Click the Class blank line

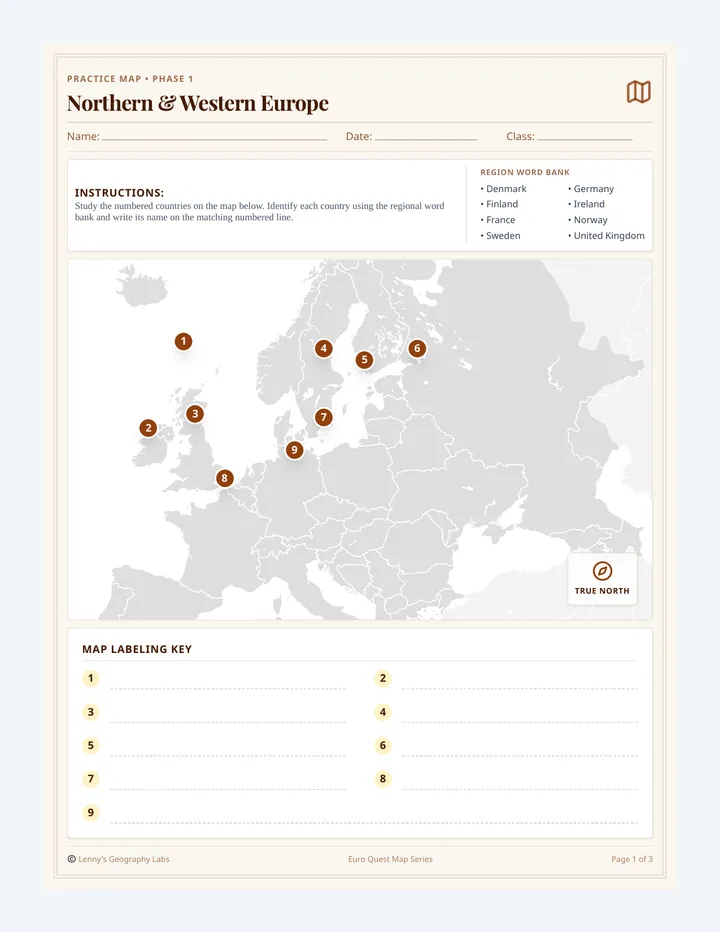point(585,139)
